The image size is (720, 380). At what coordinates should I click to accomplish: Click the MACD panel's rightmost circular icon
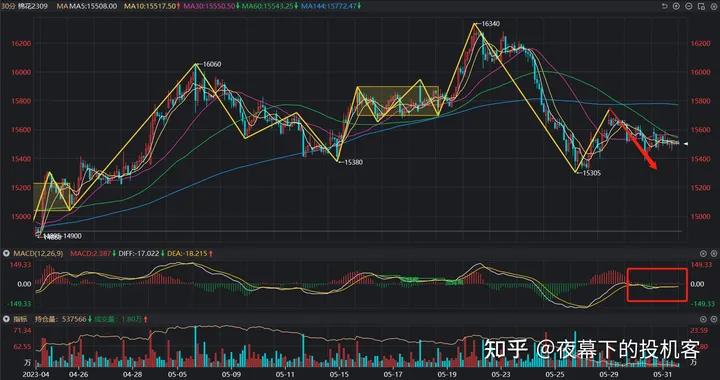[713, 253]
